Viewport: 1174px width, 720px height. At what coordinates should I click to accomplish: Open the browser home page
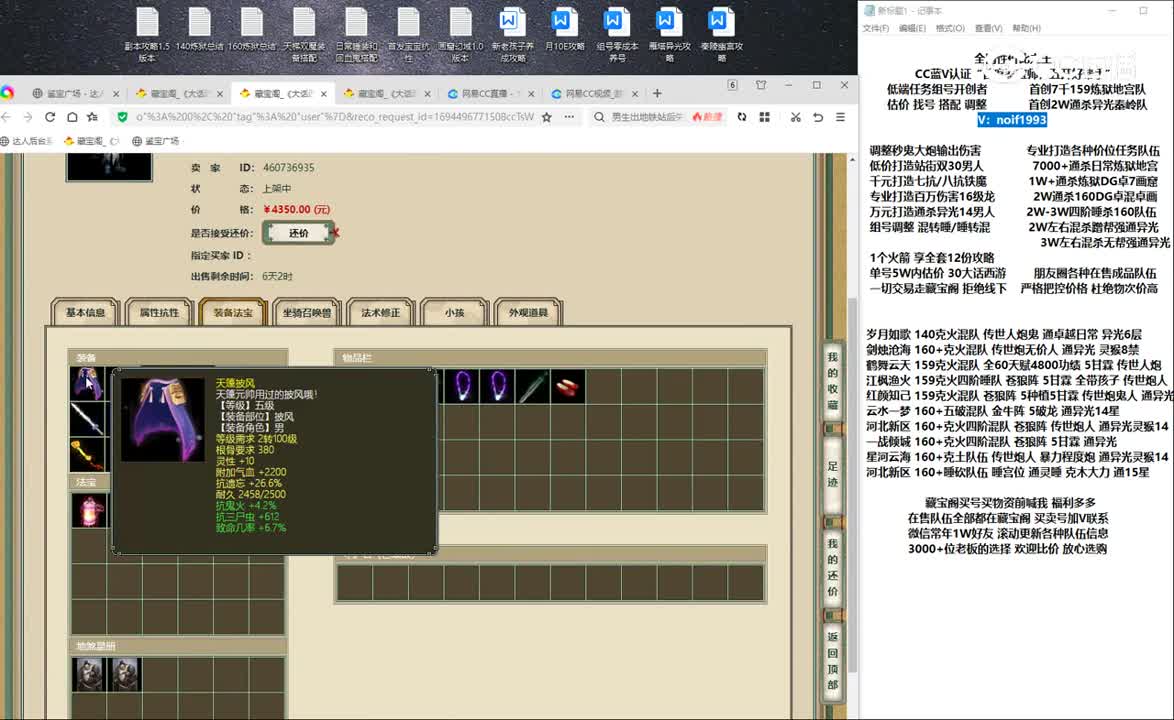tap(72, 117)
